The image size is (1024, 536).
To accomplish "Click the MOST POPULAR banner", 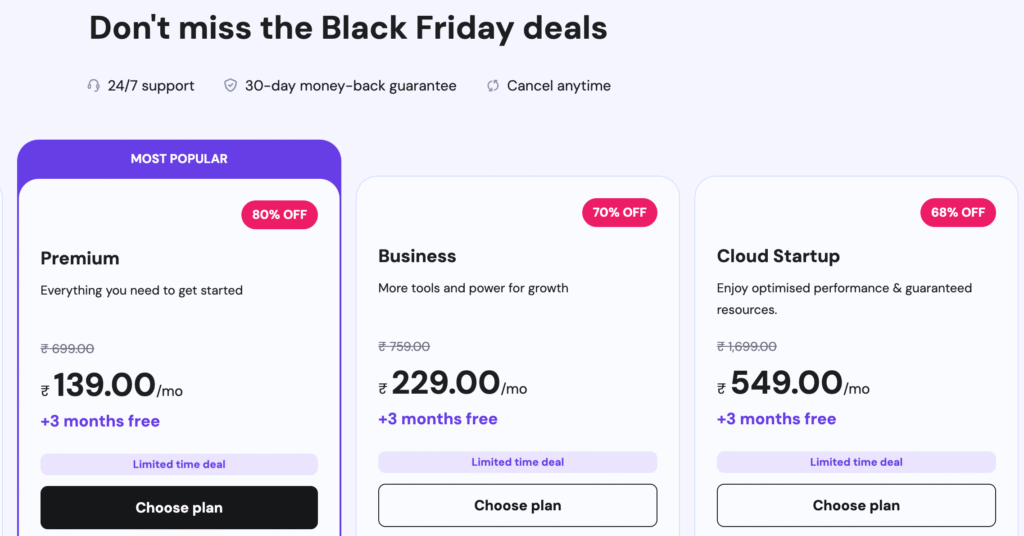I will [x=179, y=159].
